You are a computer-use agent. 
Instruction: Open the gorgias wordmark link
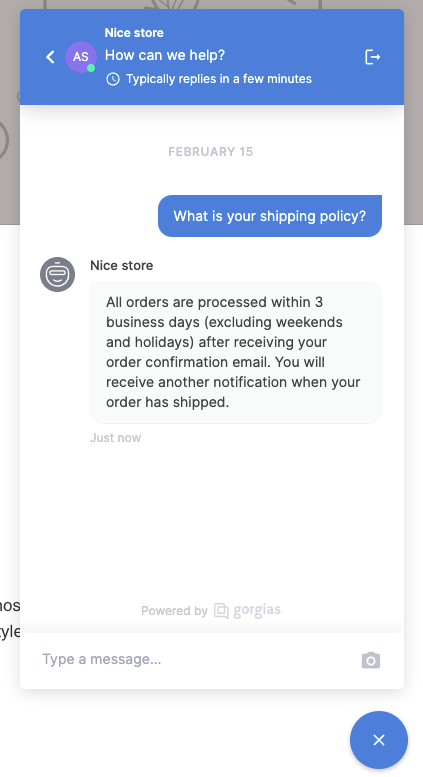(x=257, y=610)
